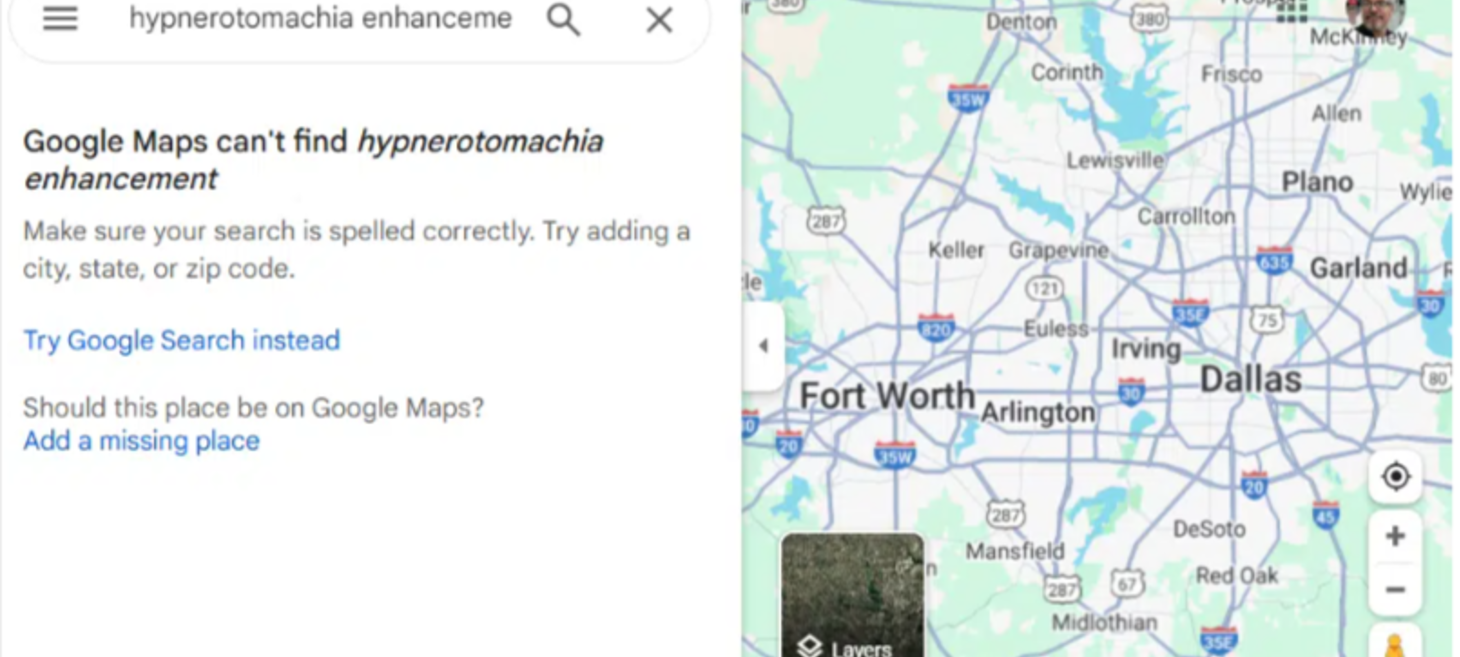Zoom out with the minus button
Screen dimensions: 1460x657
tap(1395, 589)
